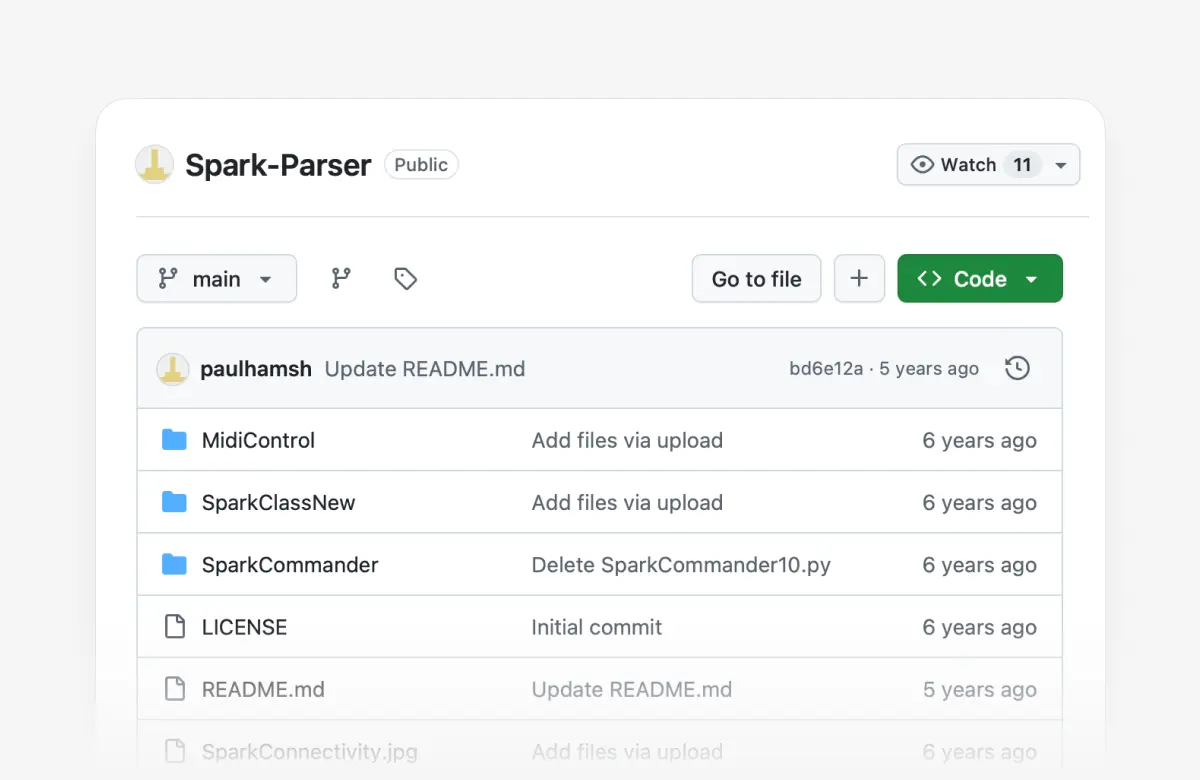The image size is (1200, 780).
Task: Open SparkClassNew's Add files via upload commit
Action: 627,502
